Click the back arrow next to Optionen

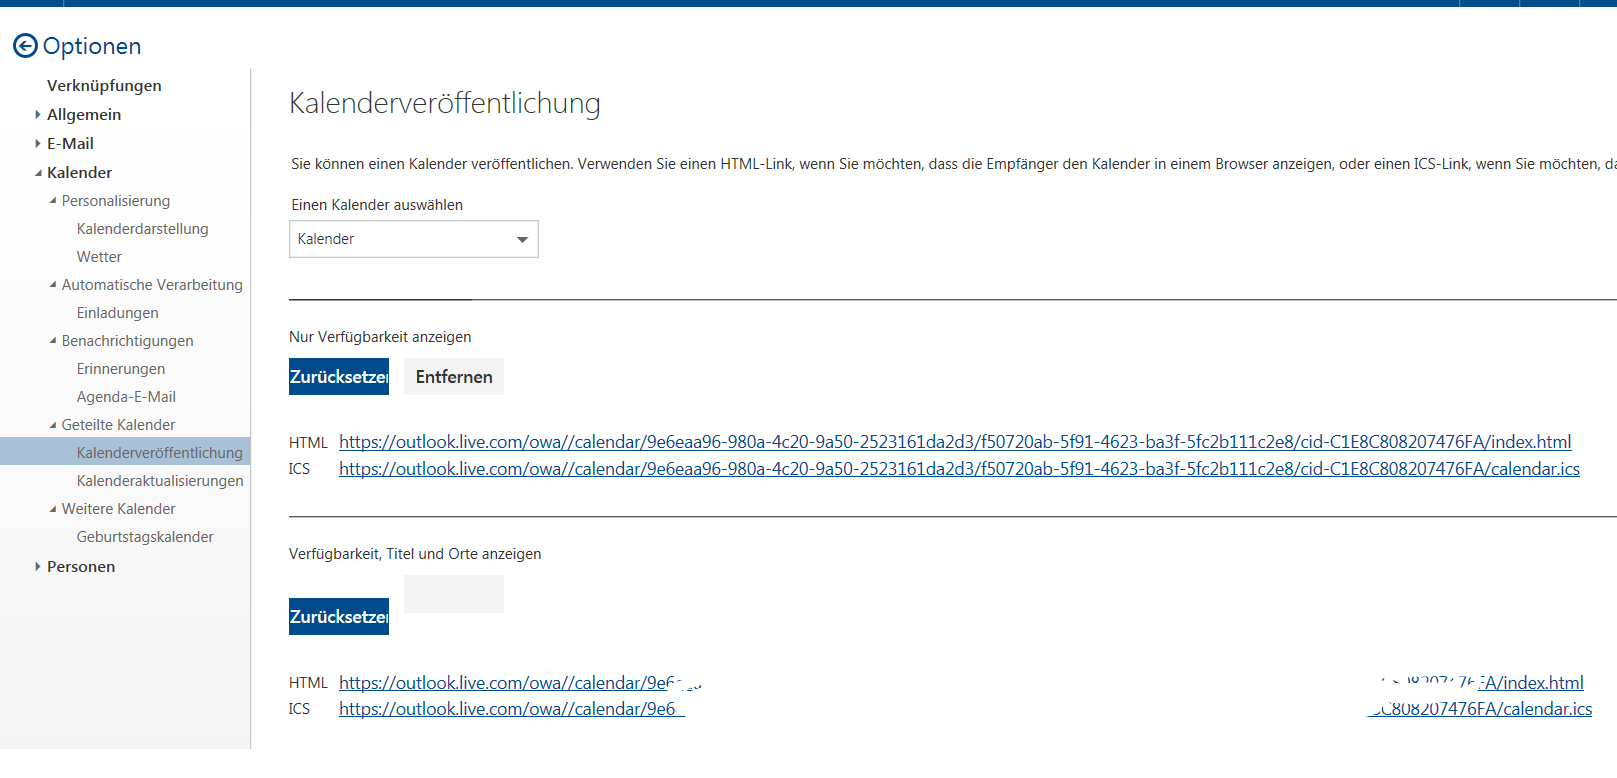25,46
